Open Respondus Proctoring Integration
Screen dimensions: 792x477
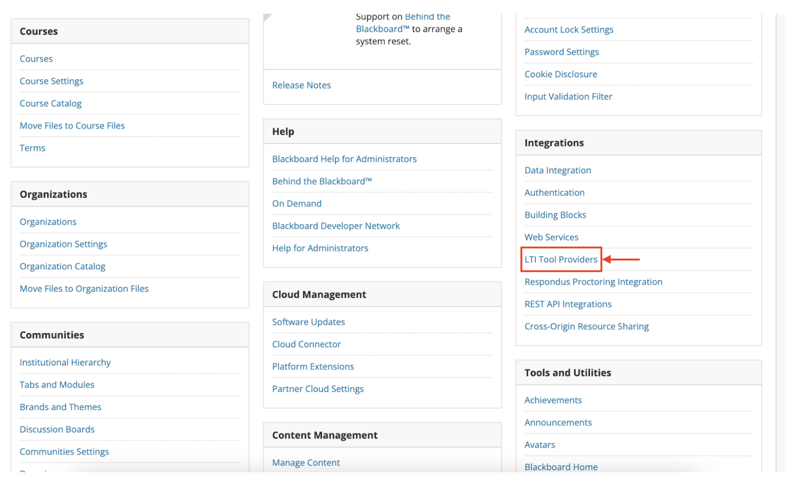[593, 281]
